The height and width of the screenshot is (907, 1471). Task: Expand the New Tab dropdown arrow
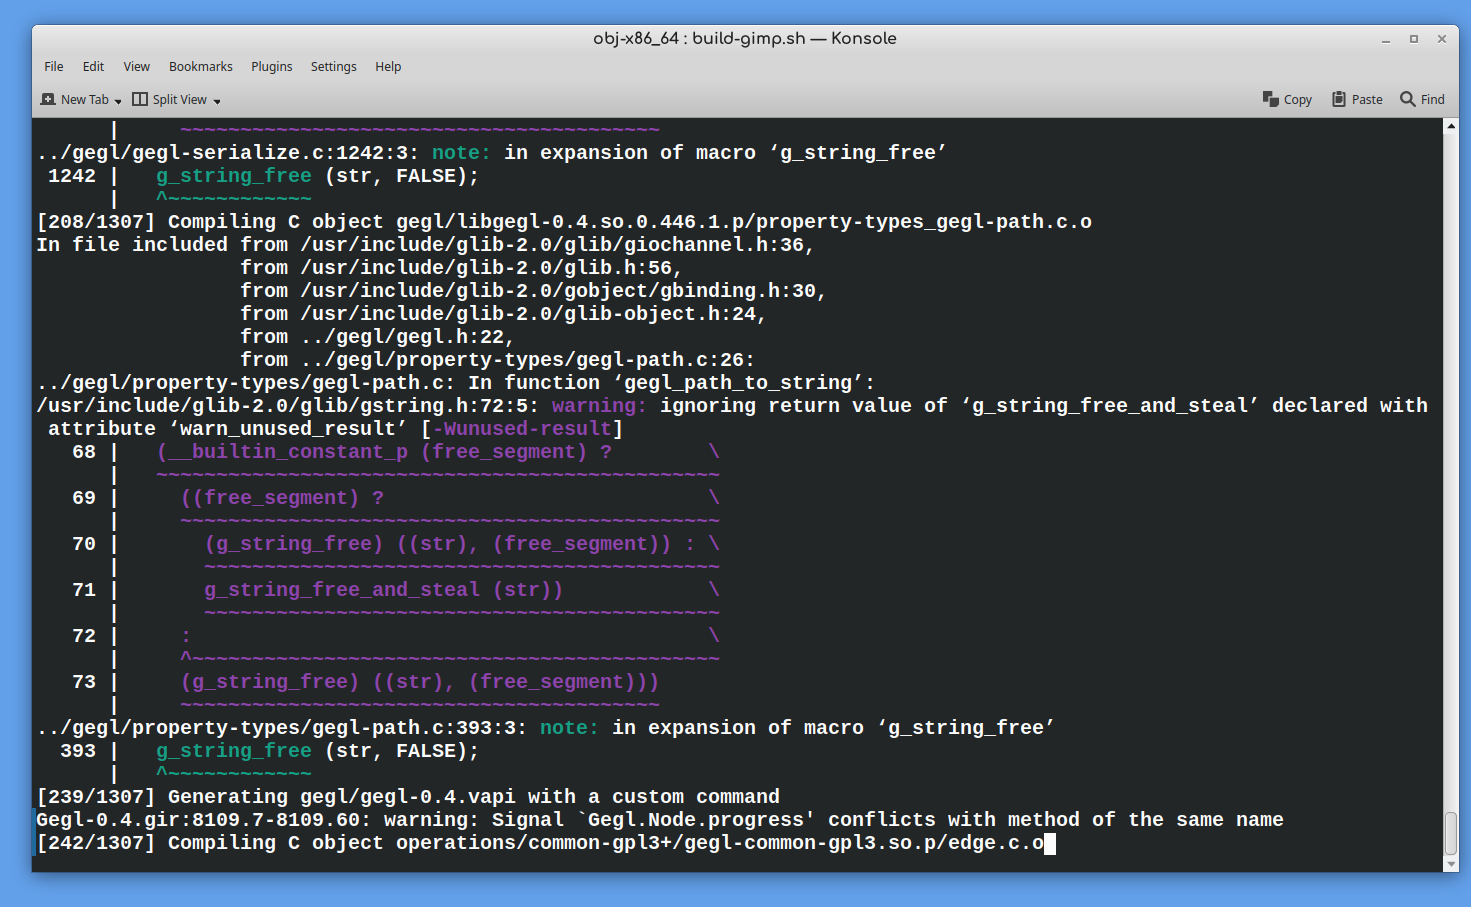[x=118, y=101]
